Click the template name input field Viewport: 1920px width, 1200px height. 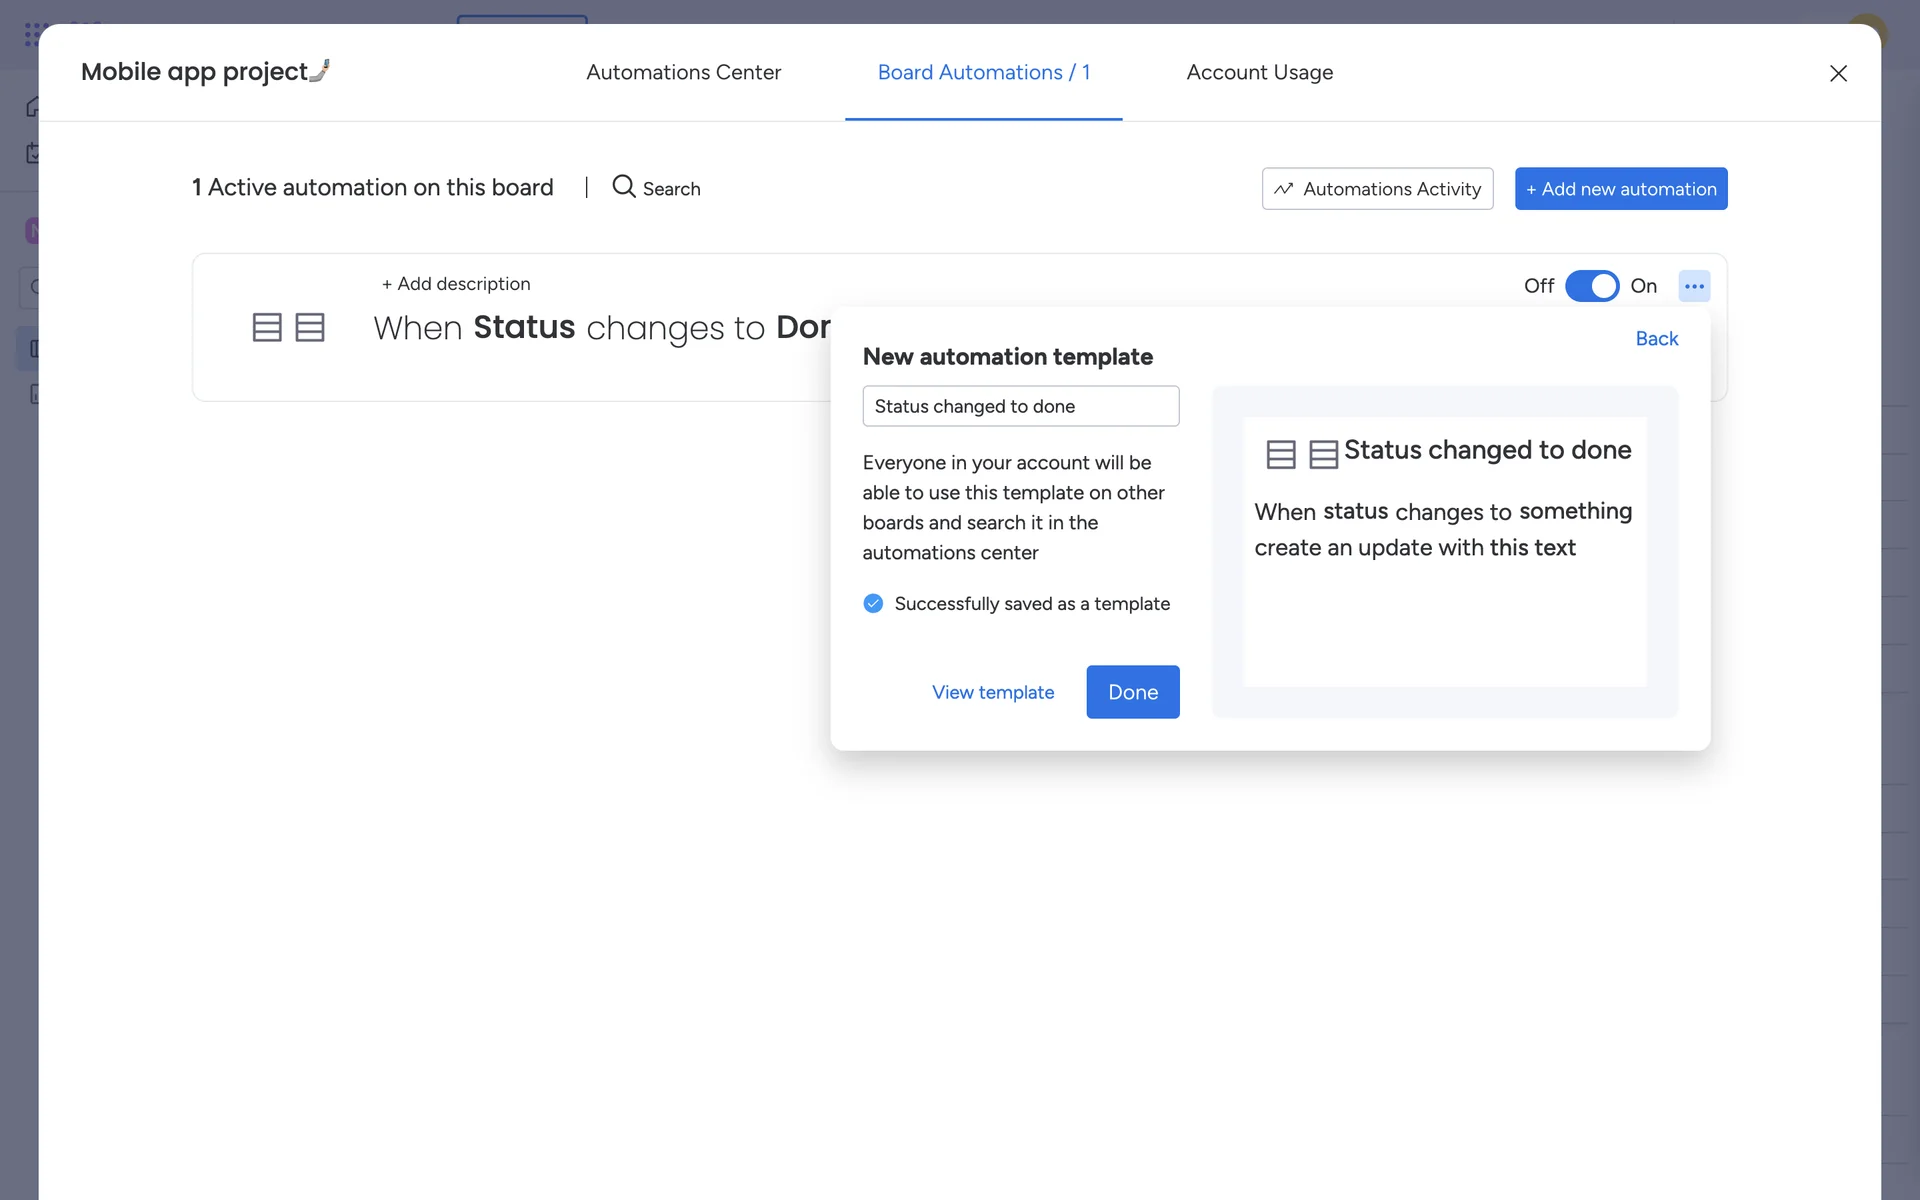[1020, 406]
